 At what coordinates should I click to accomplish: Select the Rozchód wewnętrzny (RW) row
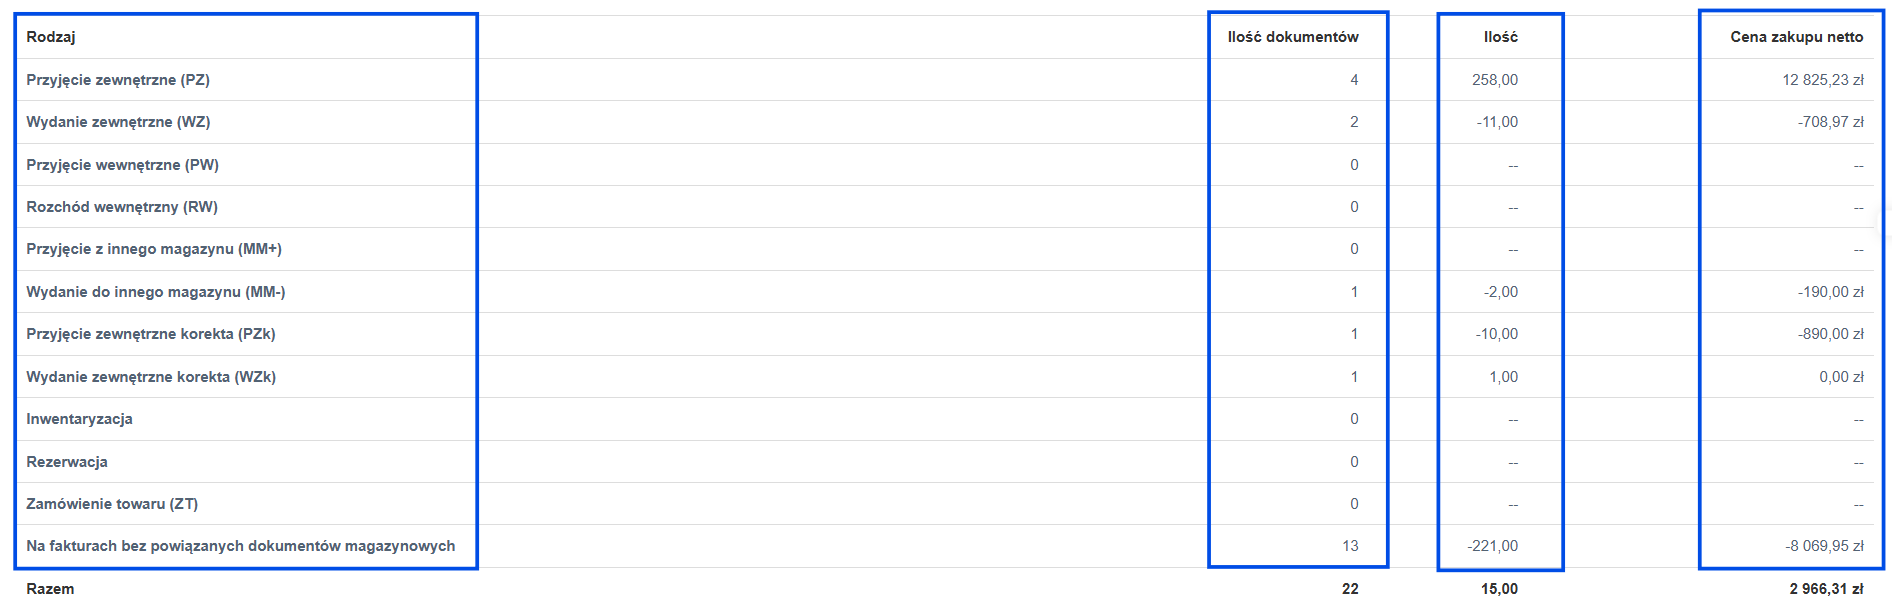point(945,207)
